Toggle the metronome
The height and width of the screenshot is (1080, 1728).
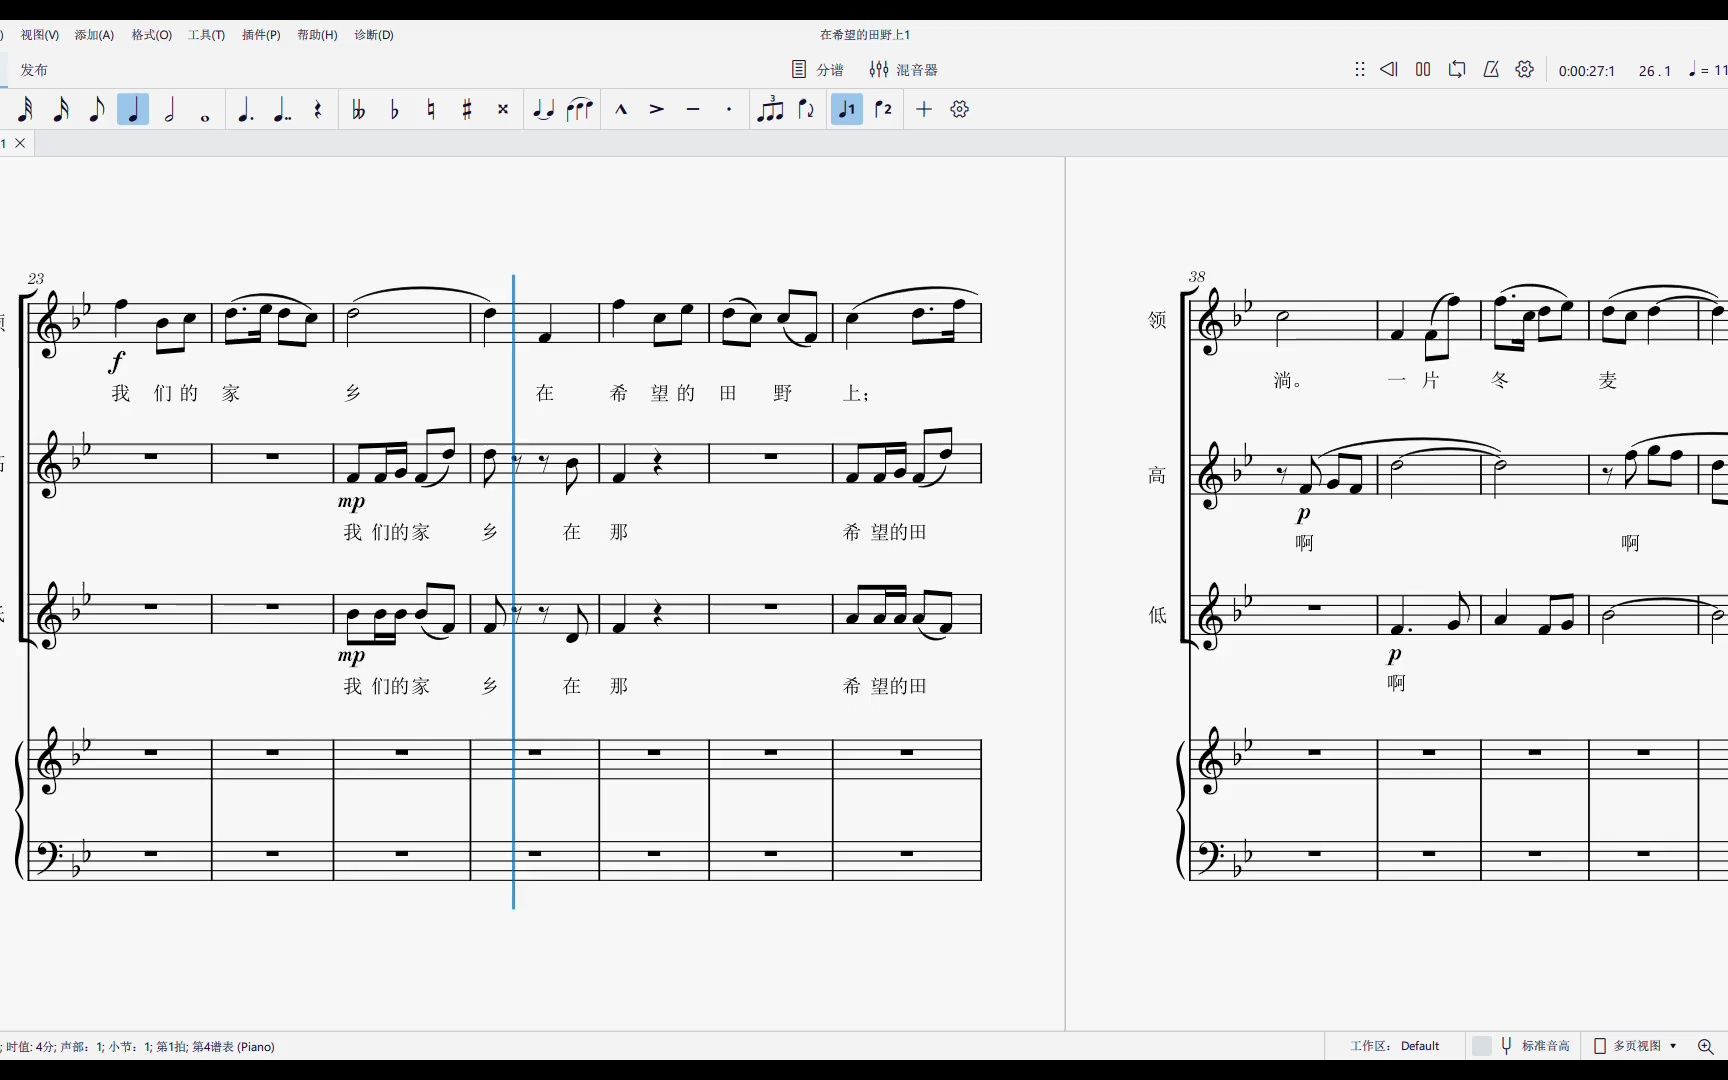[x=1491, y=70]
